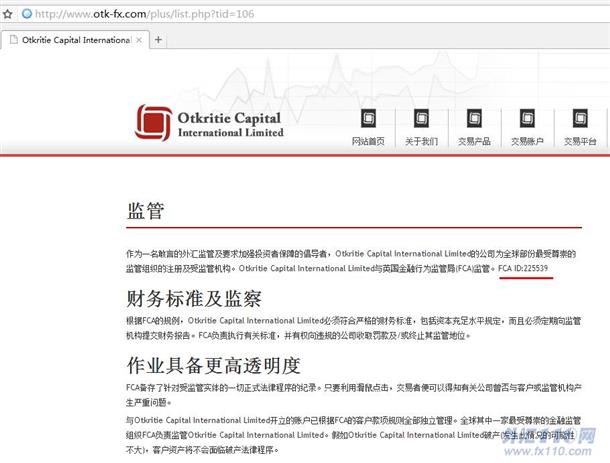Click paragraph starting 与Otkritie Capital International Limited开立的账户

click(353, 435)
